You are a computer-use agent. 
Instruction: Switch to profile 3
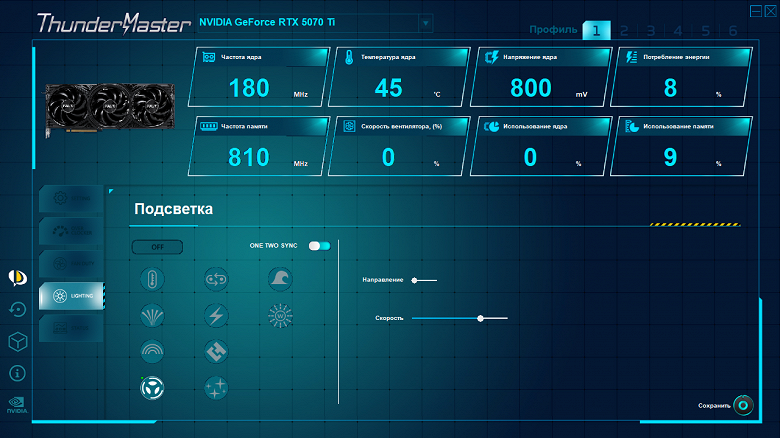coord(651,31)
